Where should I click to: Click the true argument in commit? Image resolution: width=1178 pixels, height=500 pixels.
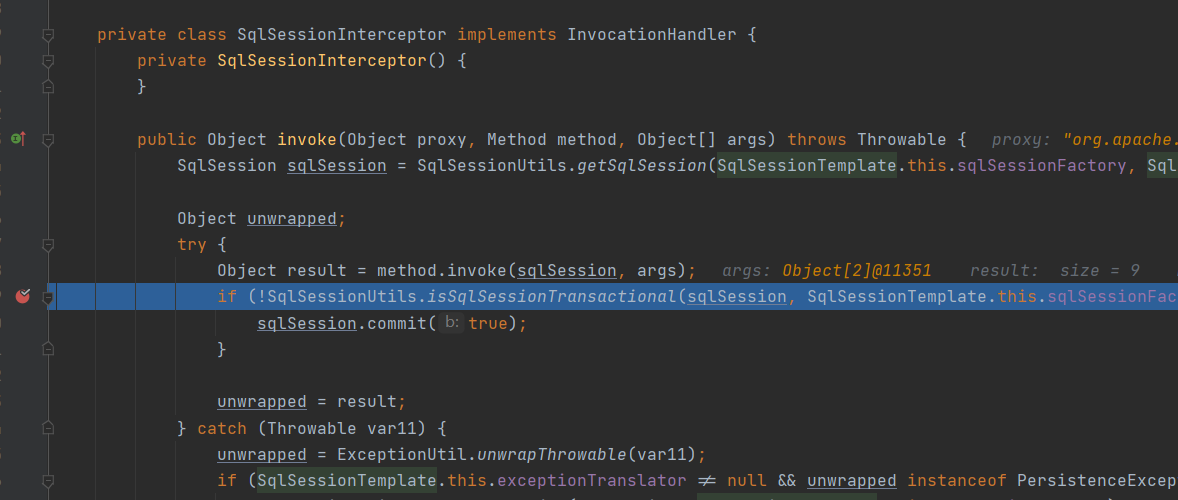(x=487, y=324)
